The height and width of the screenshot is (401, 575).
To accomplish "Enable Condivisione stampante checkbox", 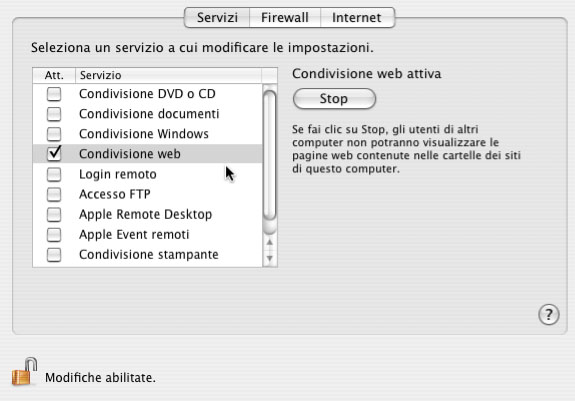I will click(54, 254).
